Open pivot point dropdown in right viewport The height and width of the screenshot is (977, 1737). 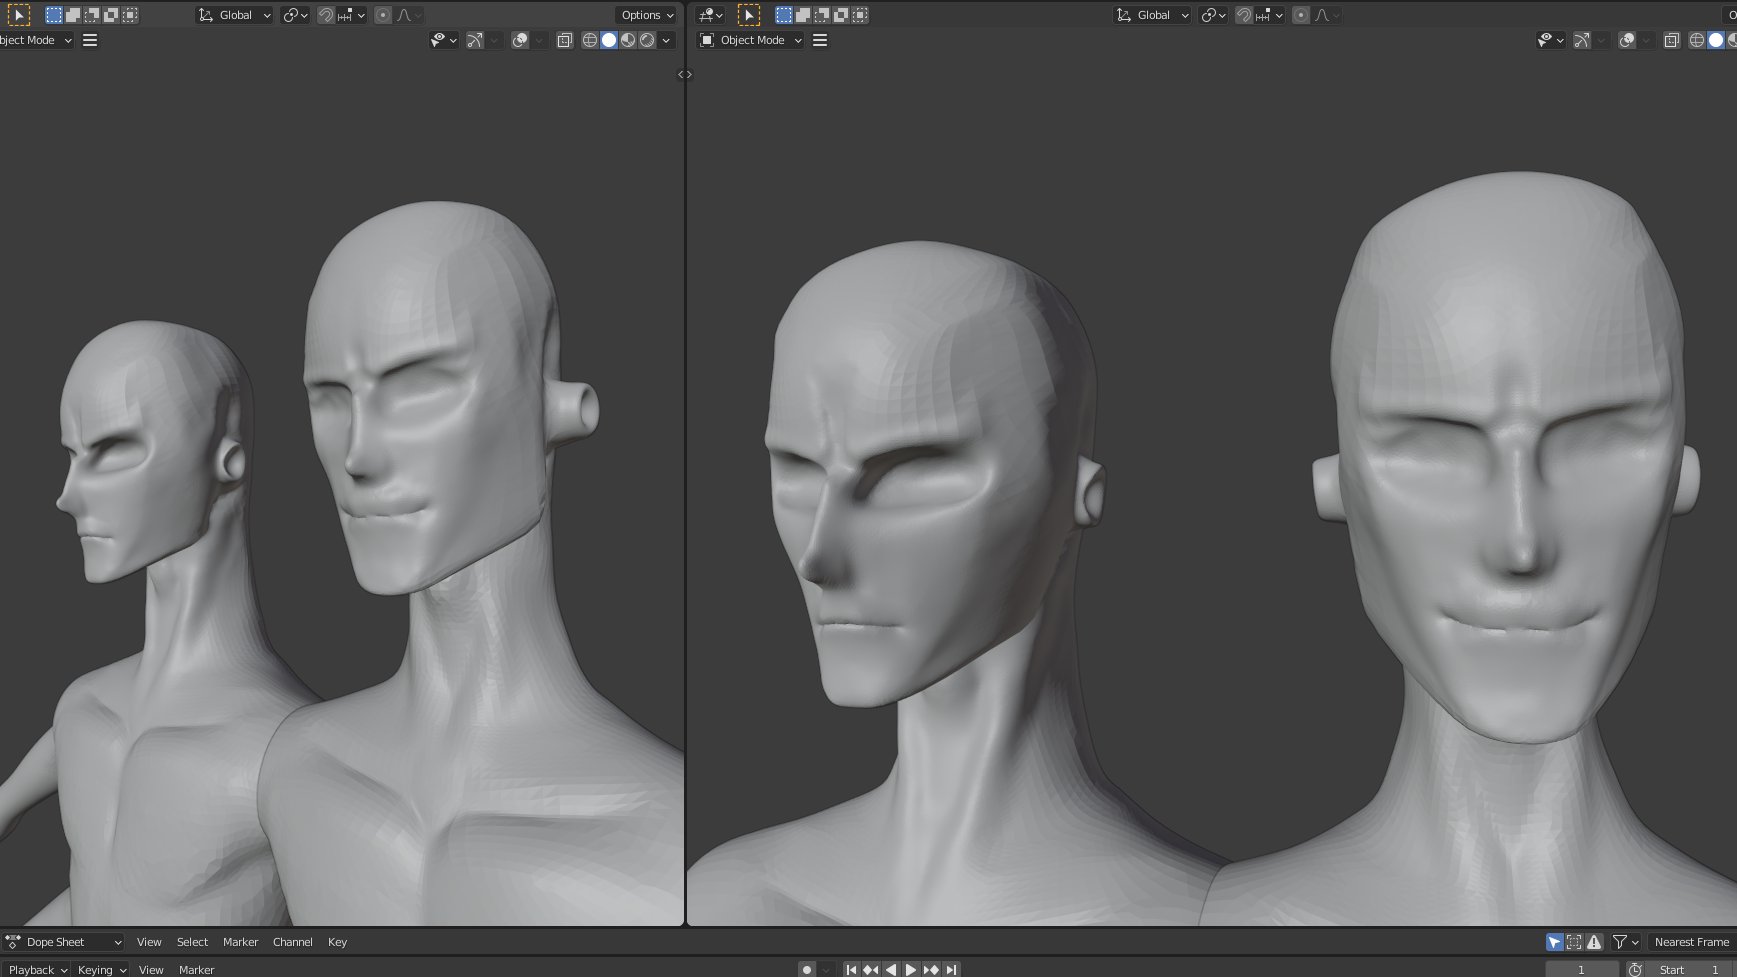point(1212,15)
